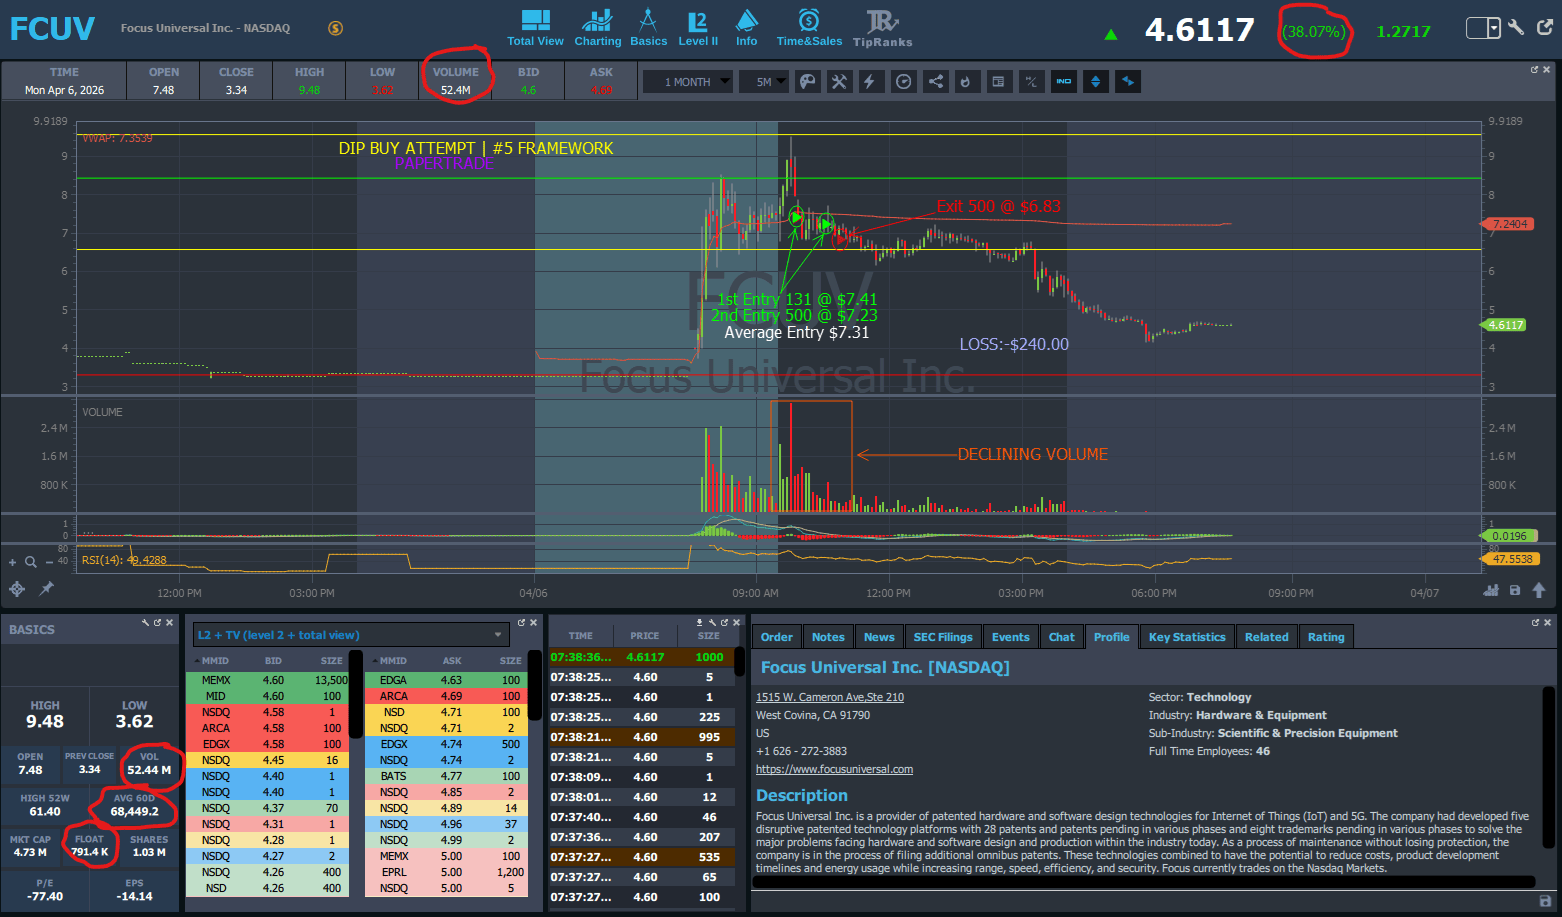This screenshot has height=917, width=1562.
Task: Pin the chart with pushpin icon
Action: pyautogui.click(x=46, y=589)
